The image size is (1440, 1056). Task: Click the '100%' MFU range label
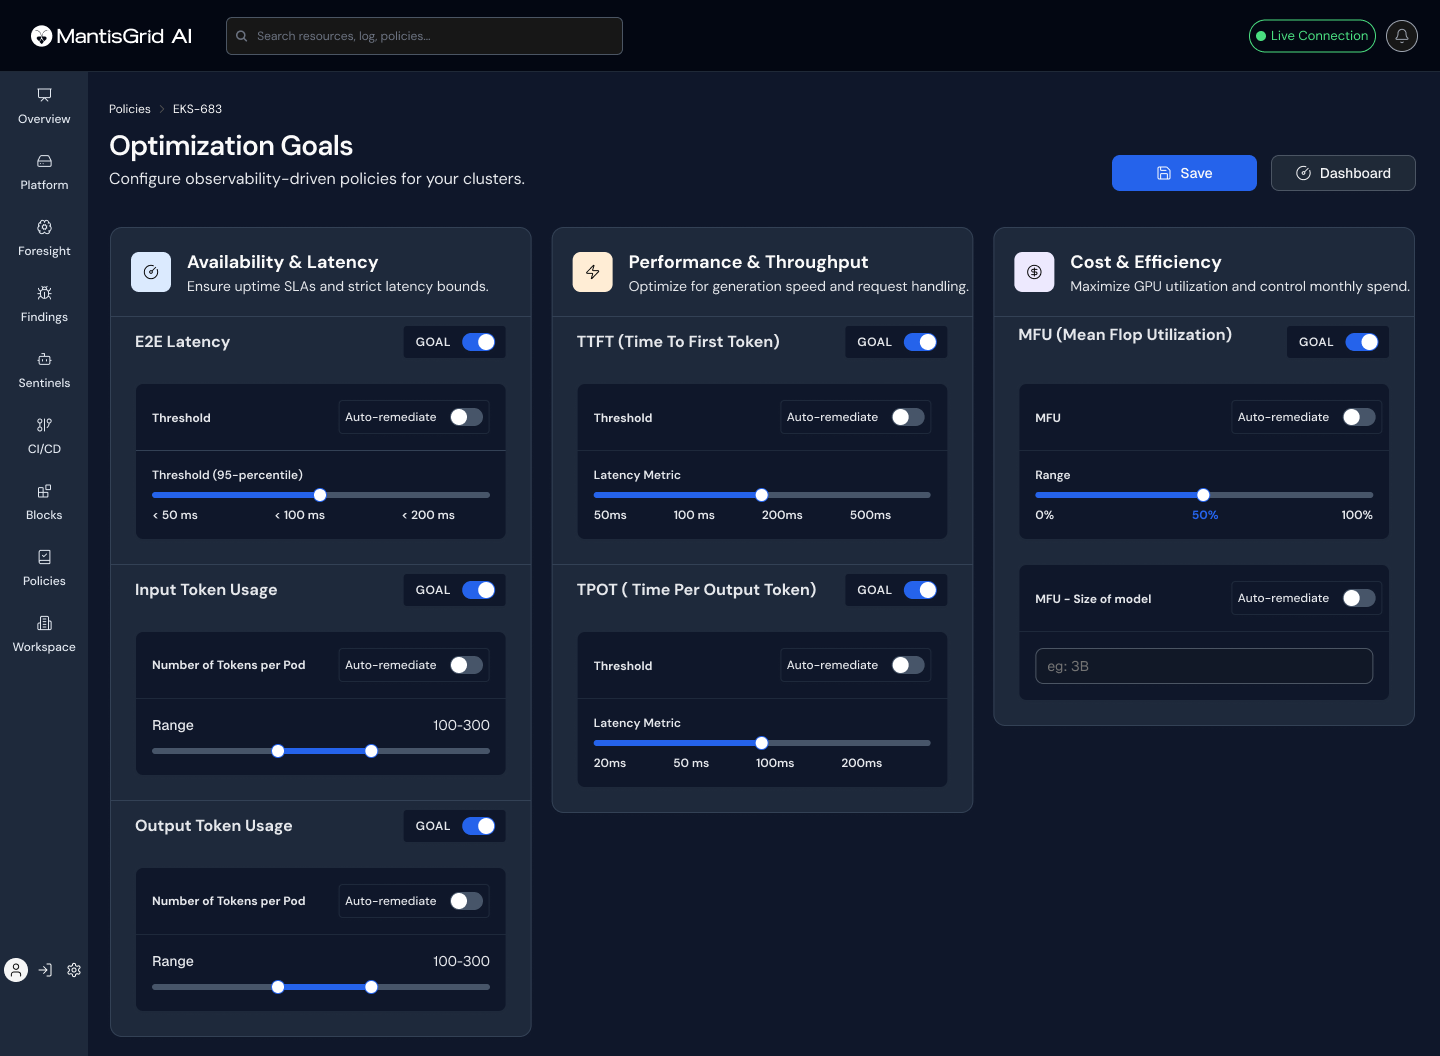(x=1357, y=515)
